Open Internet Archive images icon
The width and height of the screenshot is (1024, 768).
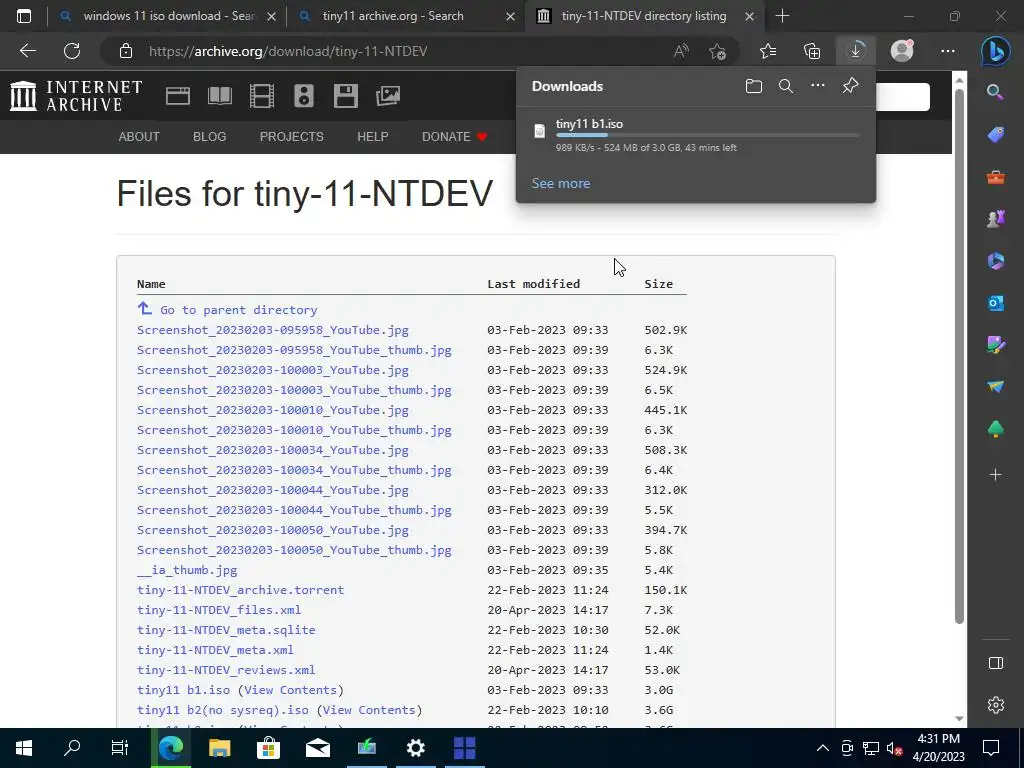click(388, 96)
